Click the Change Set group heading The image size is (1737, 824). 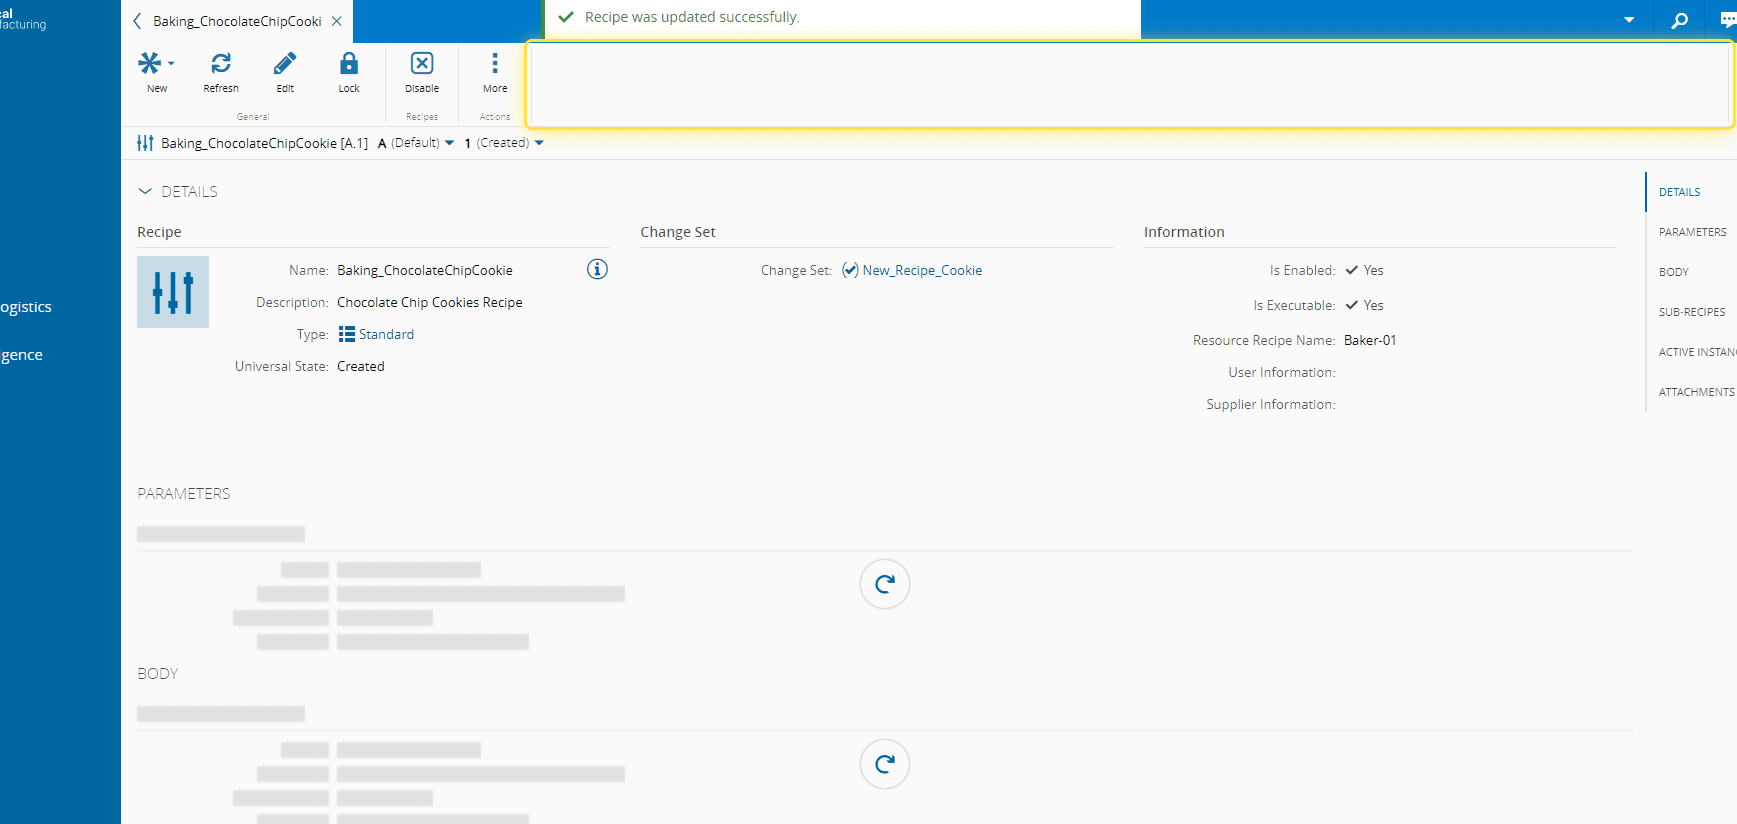tap(678, 232)
